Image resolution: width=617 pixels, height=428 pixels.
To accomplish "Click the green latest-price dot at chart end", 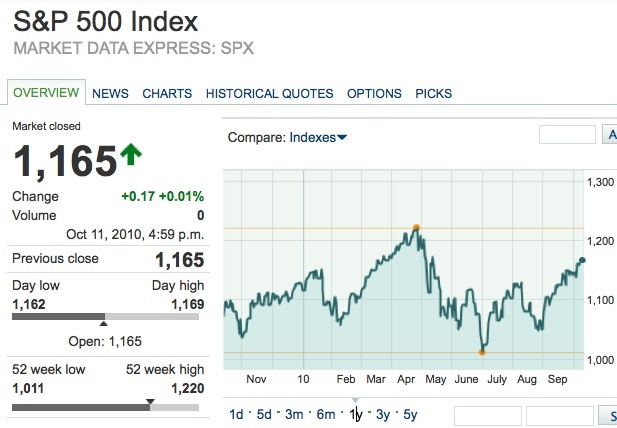I will (582, 260).
